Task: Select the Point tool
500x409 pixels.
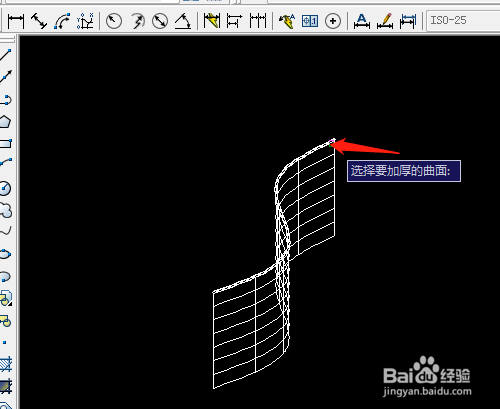Action: [x=5, y=343]
